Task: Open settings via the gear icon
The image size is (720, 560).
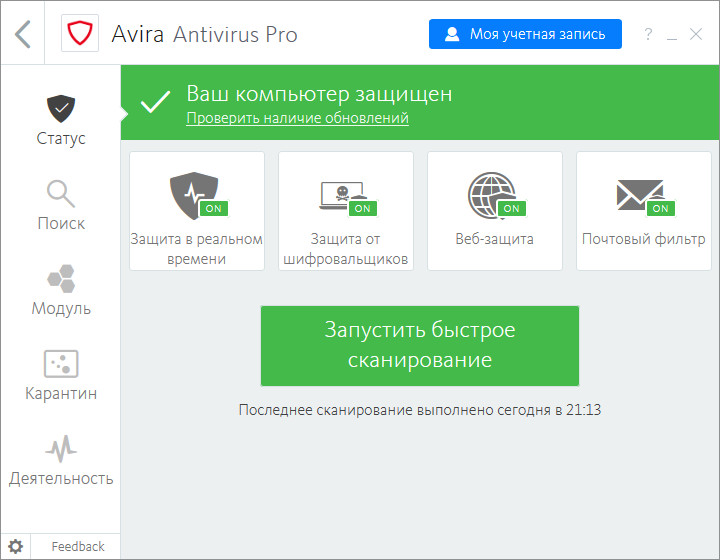Action: point(16,546)
